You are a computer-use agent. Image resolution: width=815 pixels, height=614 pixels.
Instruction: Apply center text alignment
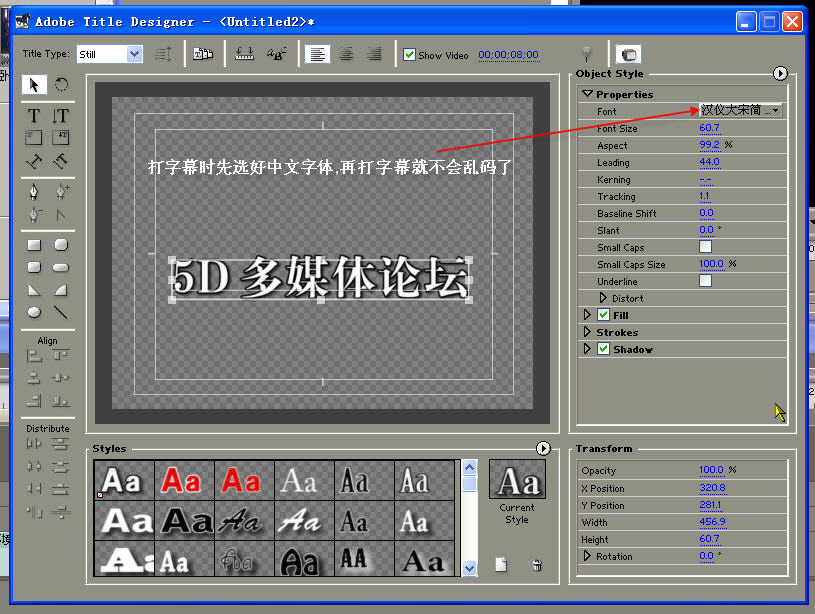click(x=346, y=54)
